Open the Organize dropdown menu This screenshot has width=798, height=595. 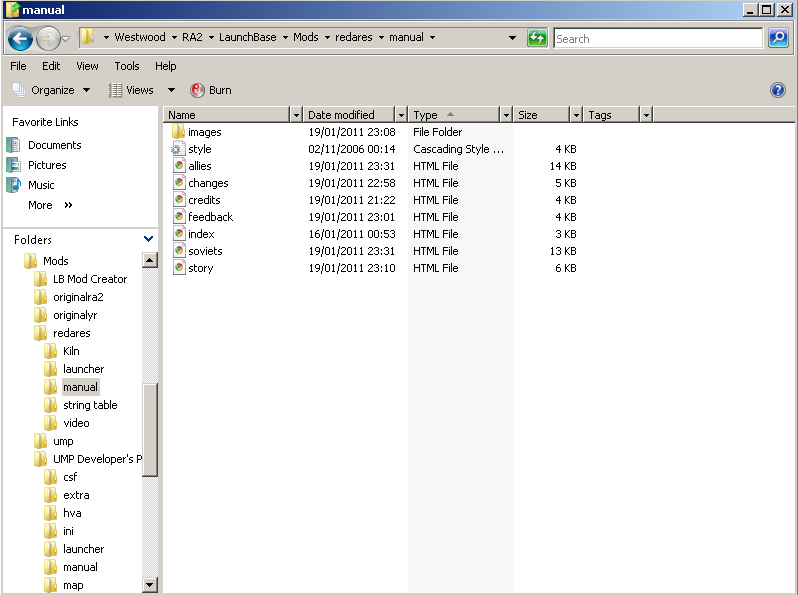click(52, 90)
